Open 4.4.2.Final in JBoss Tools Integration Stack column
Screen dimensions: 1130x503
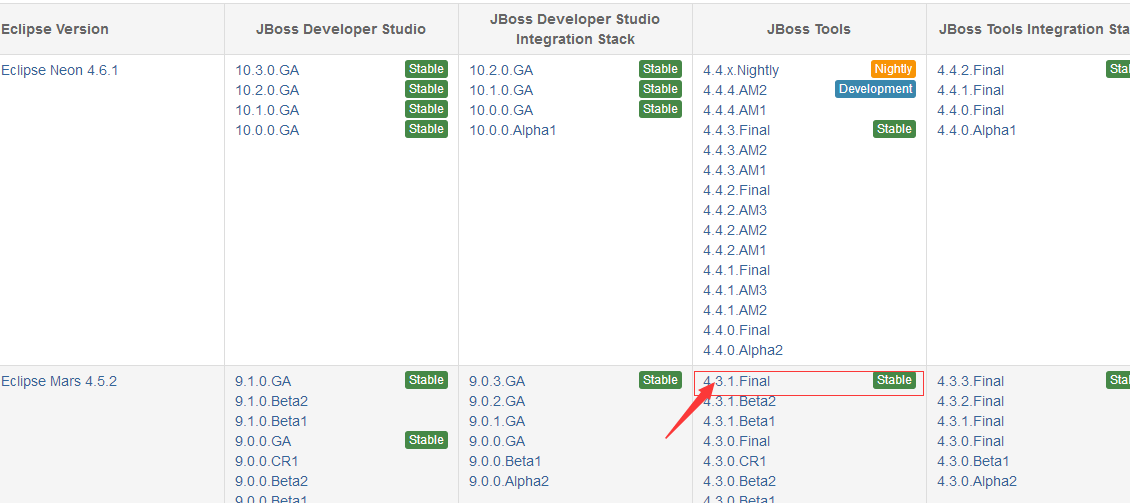[971, 71]
